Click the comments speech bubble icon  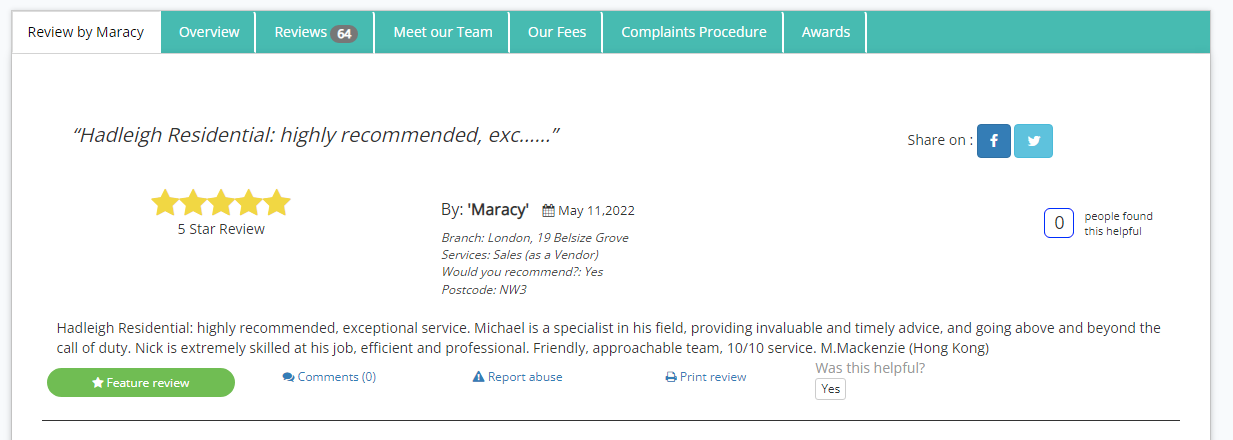point(288,377)
